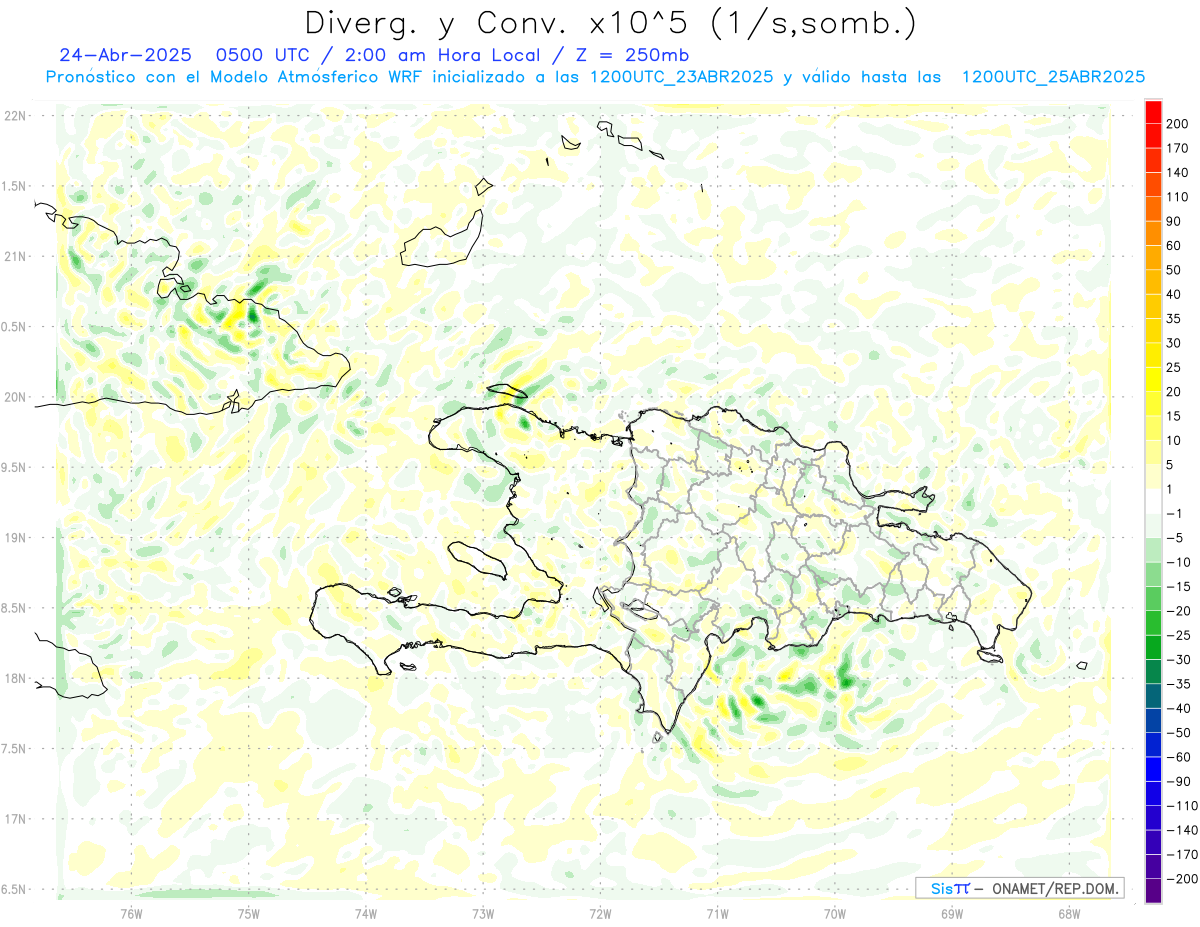
Task: Click the '-5' colorbar value
Action: pyautogui.click(x=1174, y=538)
